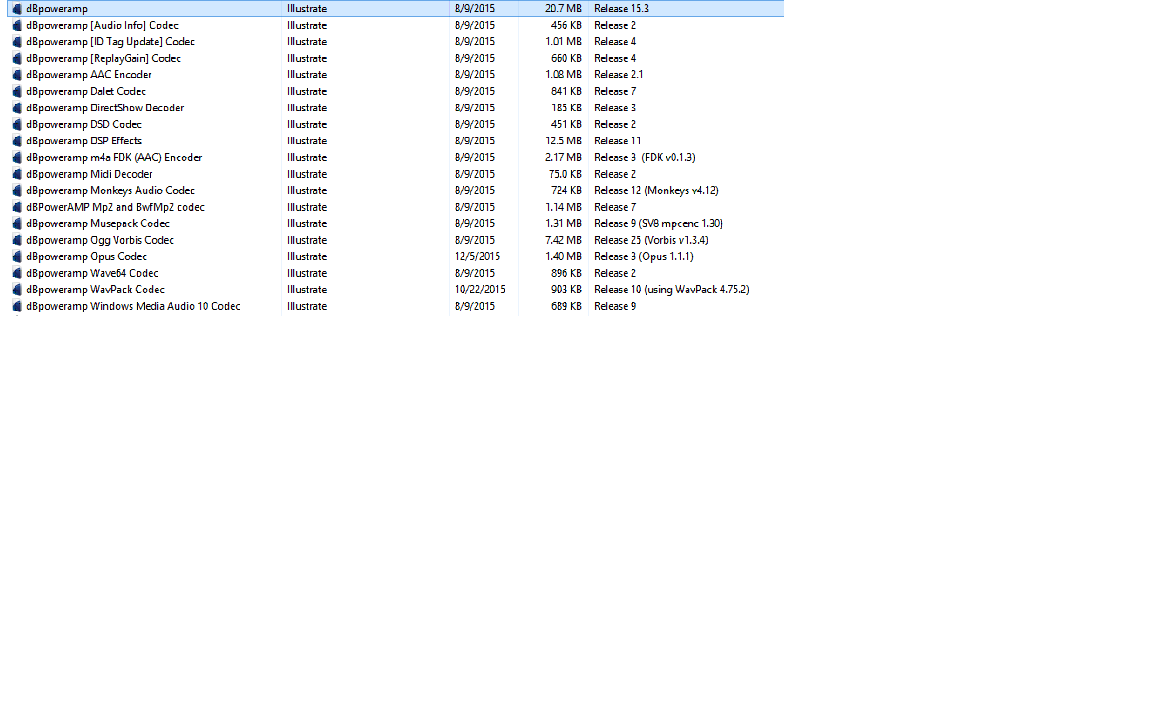This screenshot has height=720, width=1152.
Task: Select the dBpoweramp WavPack Codec name
Action: click(x=95, y=290)
